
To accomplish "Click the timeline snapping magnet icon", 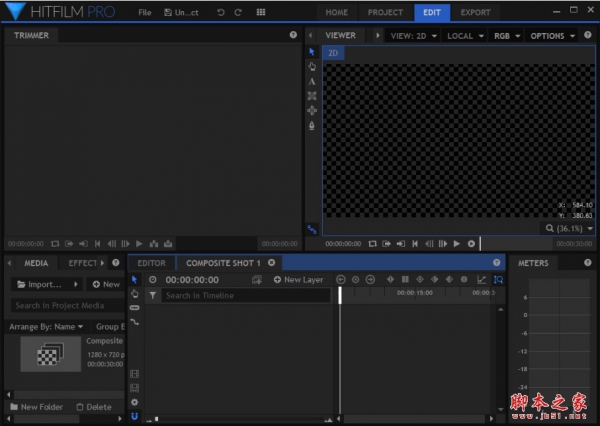I will (x=135, y=415).
